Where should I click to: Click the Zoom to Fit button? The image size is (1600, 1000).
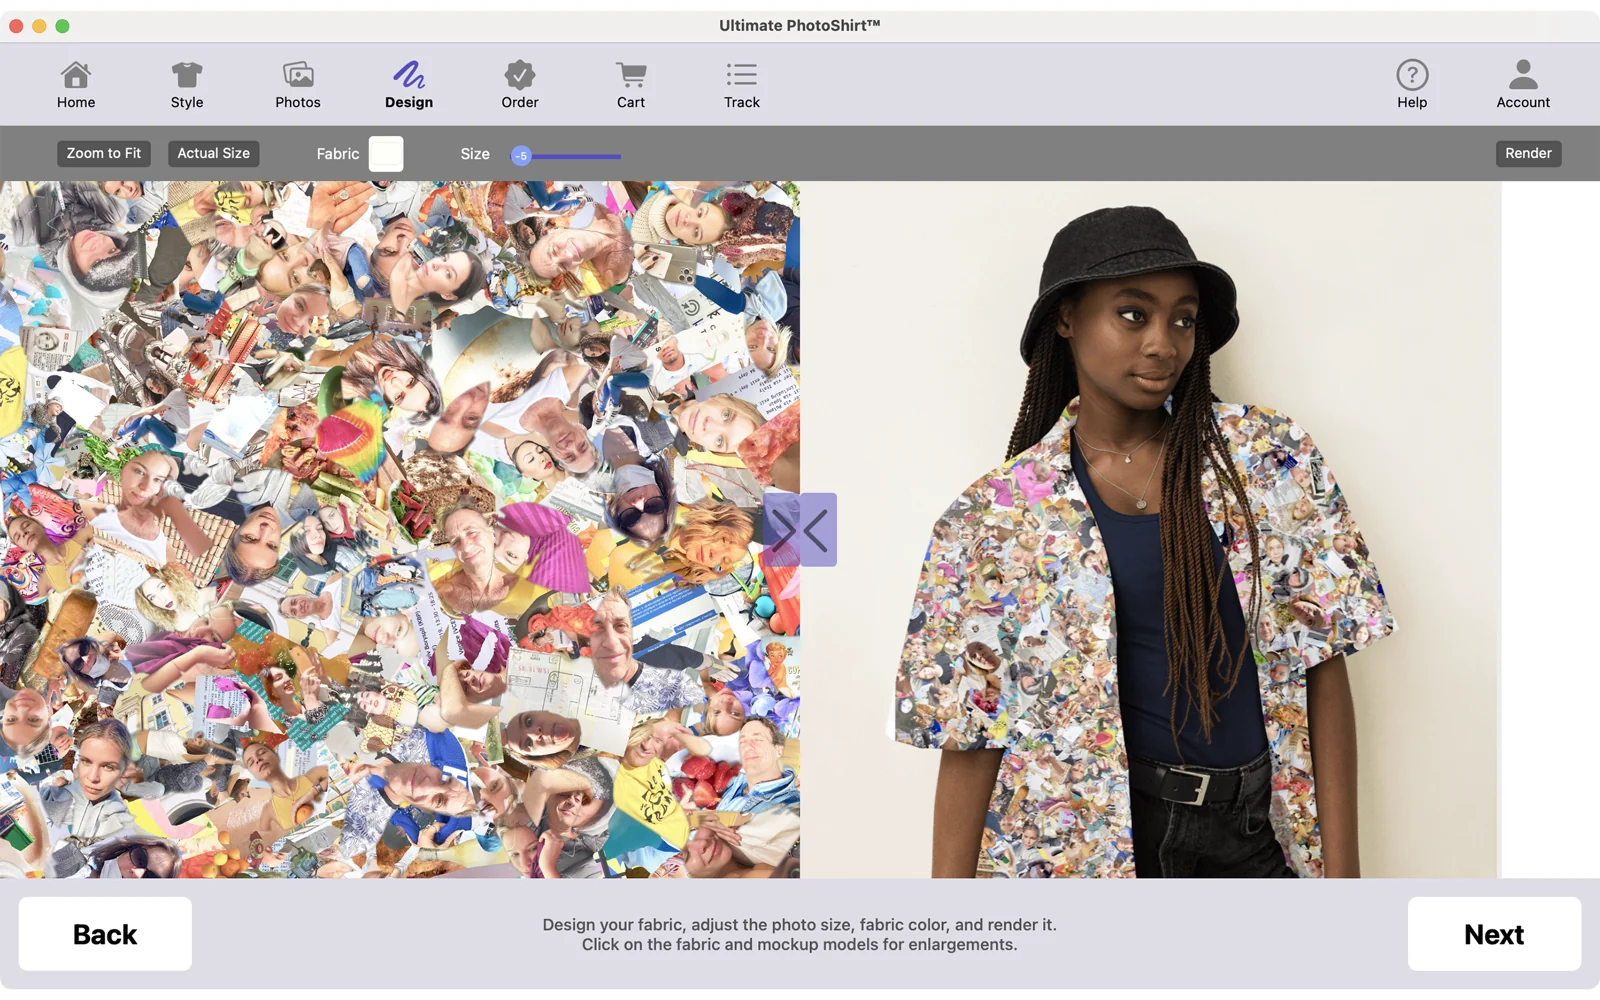104,153
